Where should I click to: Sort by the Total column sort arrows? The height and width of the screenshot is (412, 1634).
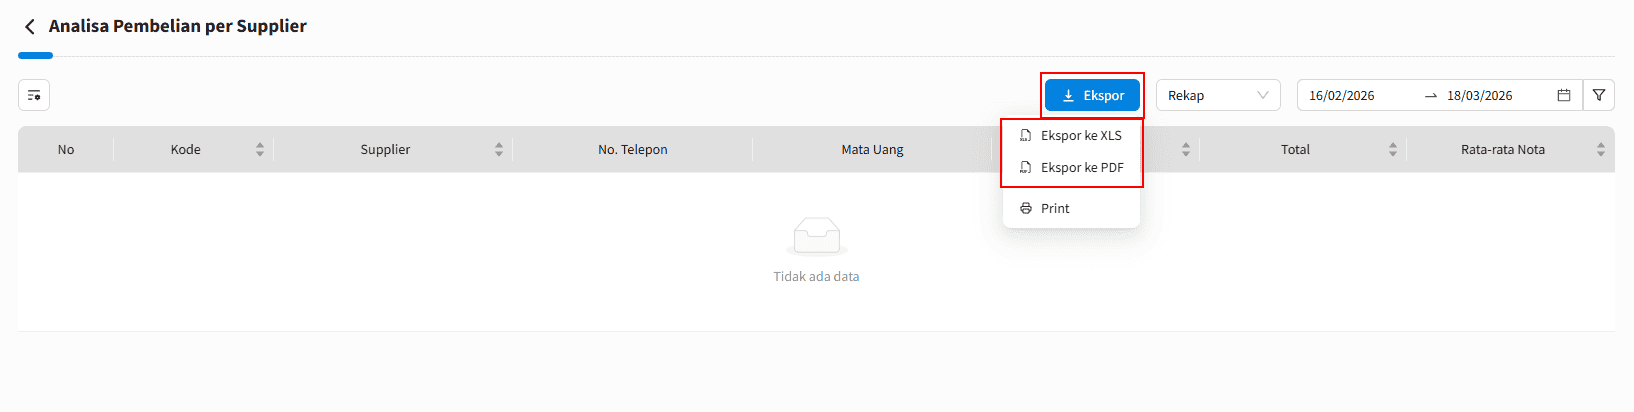click(x=1393, y=150)
